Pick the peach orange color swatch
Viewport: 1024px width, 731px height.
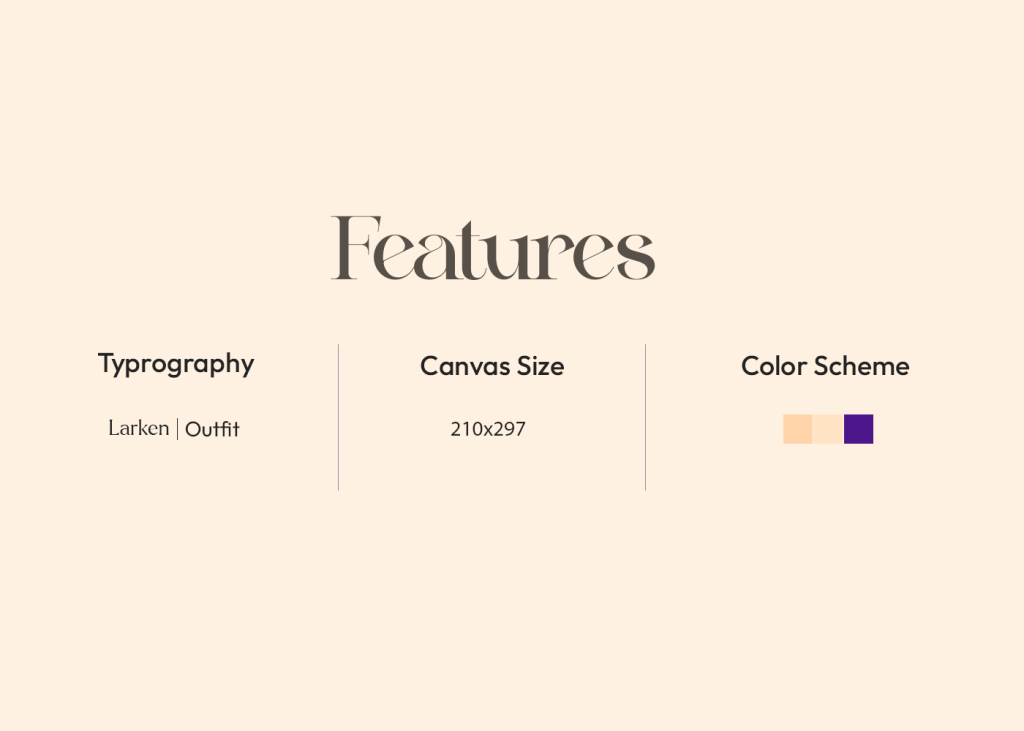(x=798, y=429)
